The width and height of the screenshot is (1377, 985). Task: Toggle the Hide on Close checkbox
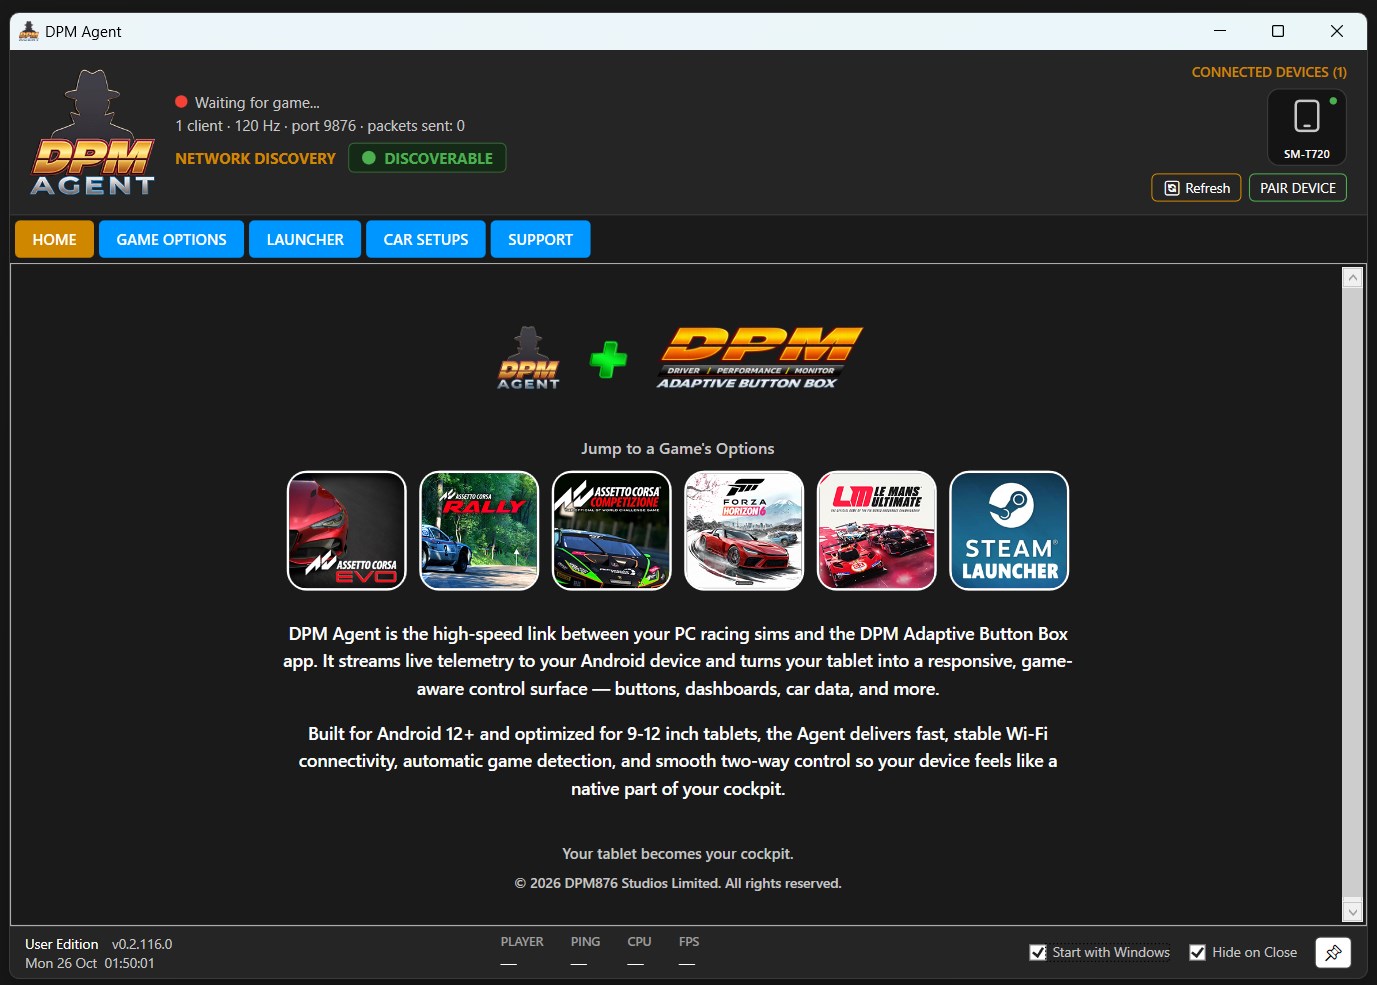coord(1198,952)
